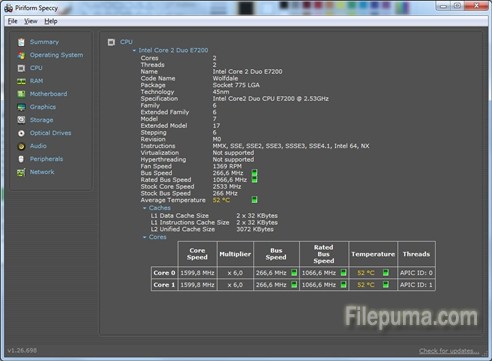Click Core 1 Bus Speed green indicator

294,285
